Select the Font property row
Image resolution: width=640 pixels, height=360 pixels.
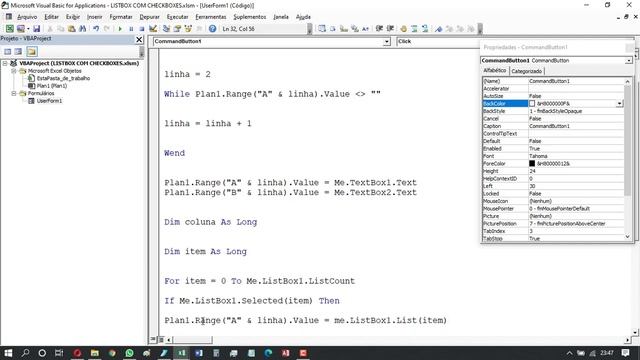(553, 156)
